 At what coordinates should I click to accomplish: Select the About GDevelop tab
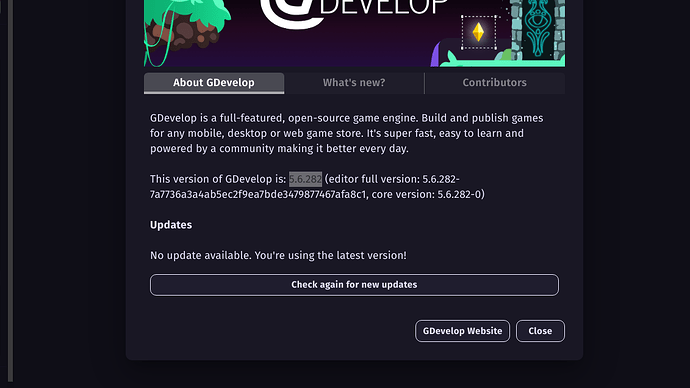tap(214, 83)
